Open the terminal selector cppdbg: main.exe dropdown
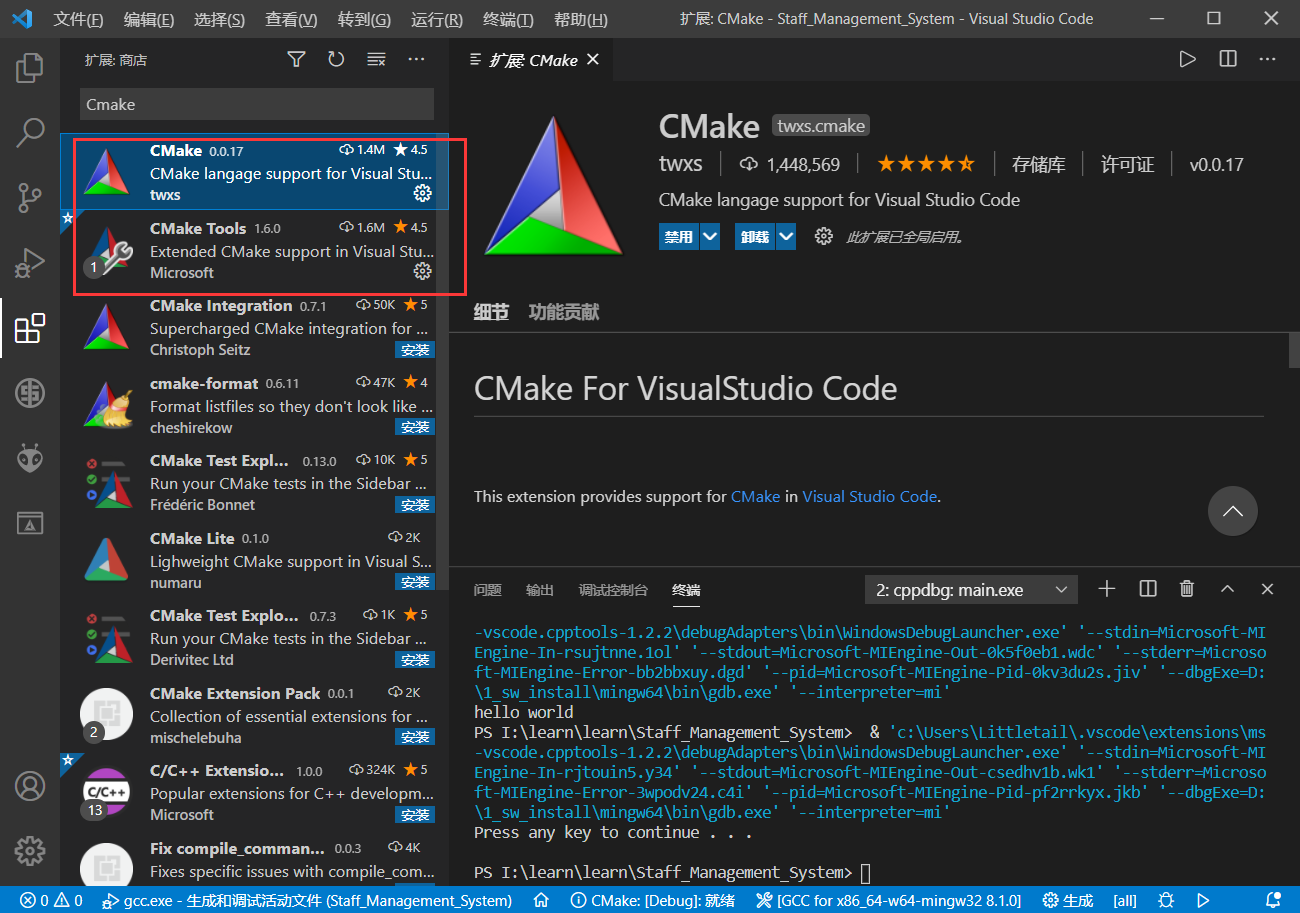The height and width of the screenshot is (913, 1300). [971, 590]
